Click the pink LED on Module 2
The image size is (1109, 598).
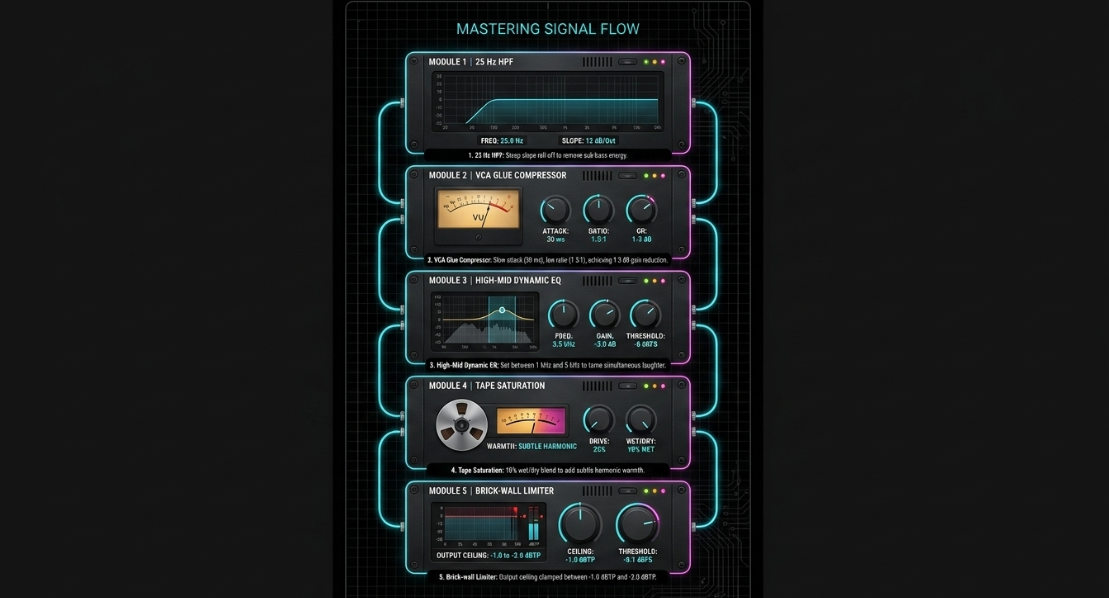pos(663,175)
